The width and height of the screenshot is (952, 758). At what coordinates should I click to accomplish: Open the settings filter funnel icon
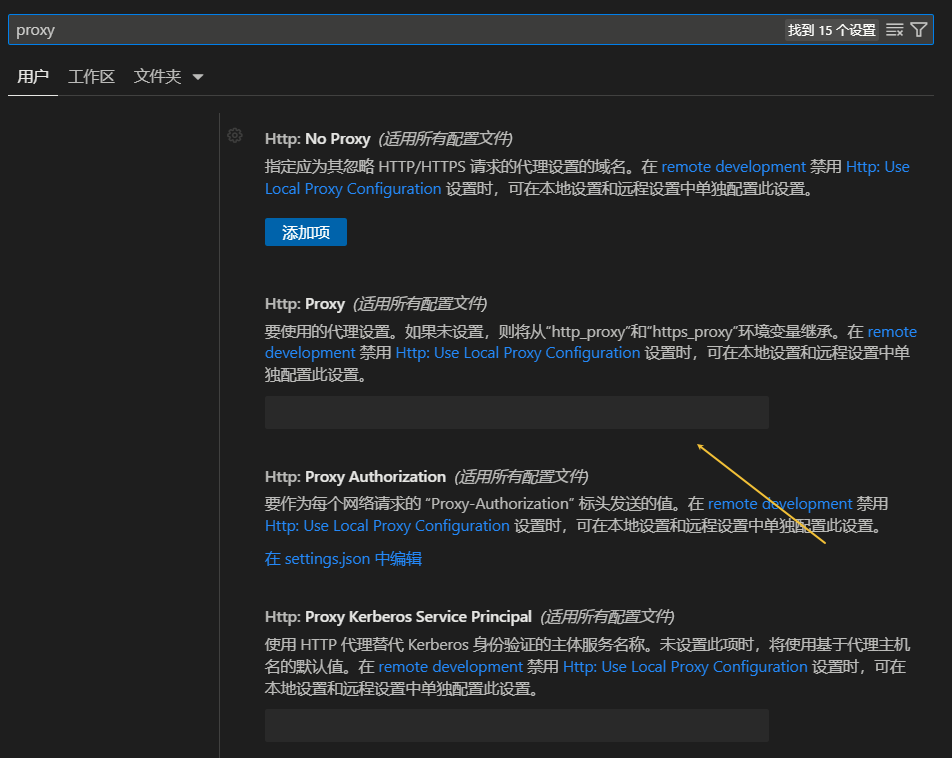click(x=919, y=30)
